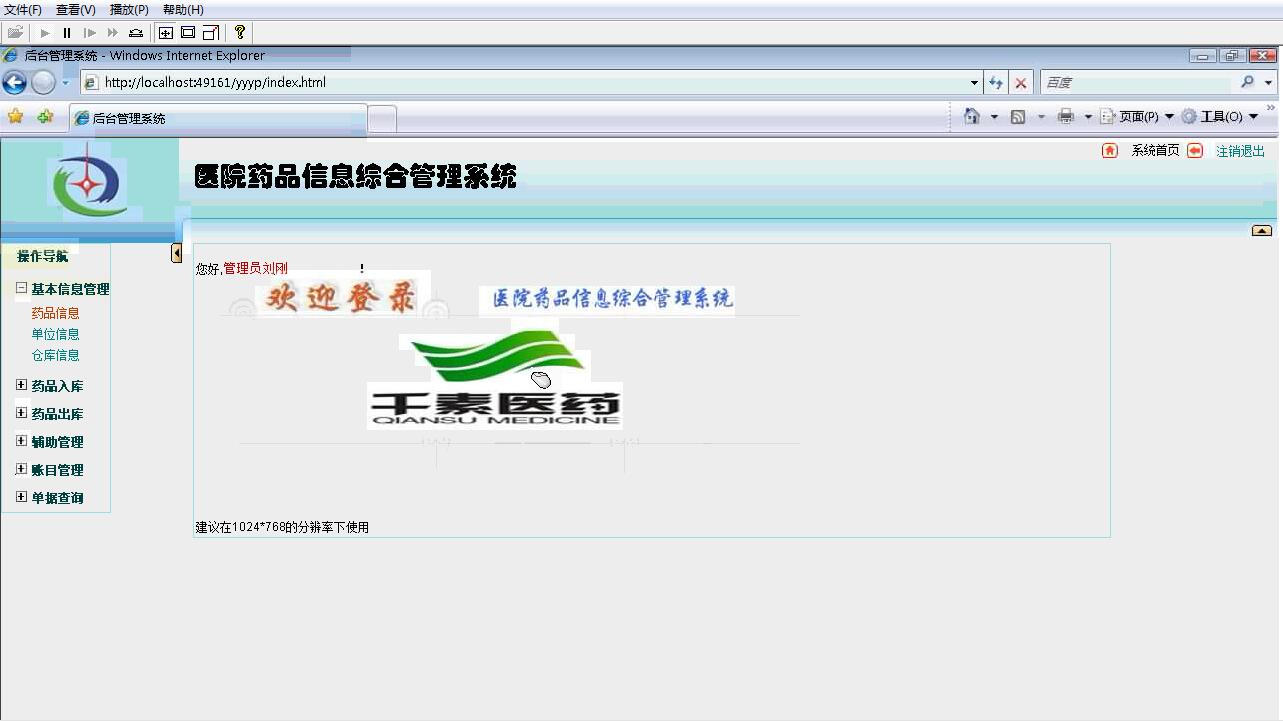
Task: Click the 管理员刘刚 greeting text
Action: pos(255,268)
